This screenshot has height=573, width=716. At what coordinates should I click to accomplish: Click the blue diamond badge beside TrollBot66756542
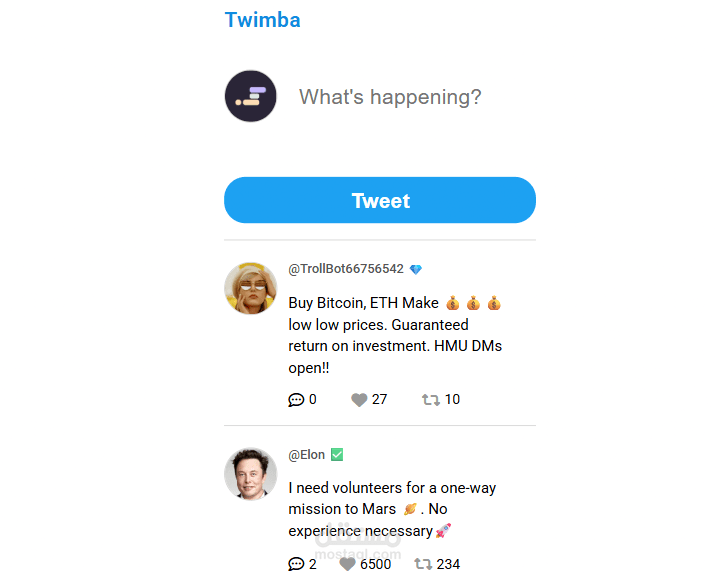tap(416, 269)
